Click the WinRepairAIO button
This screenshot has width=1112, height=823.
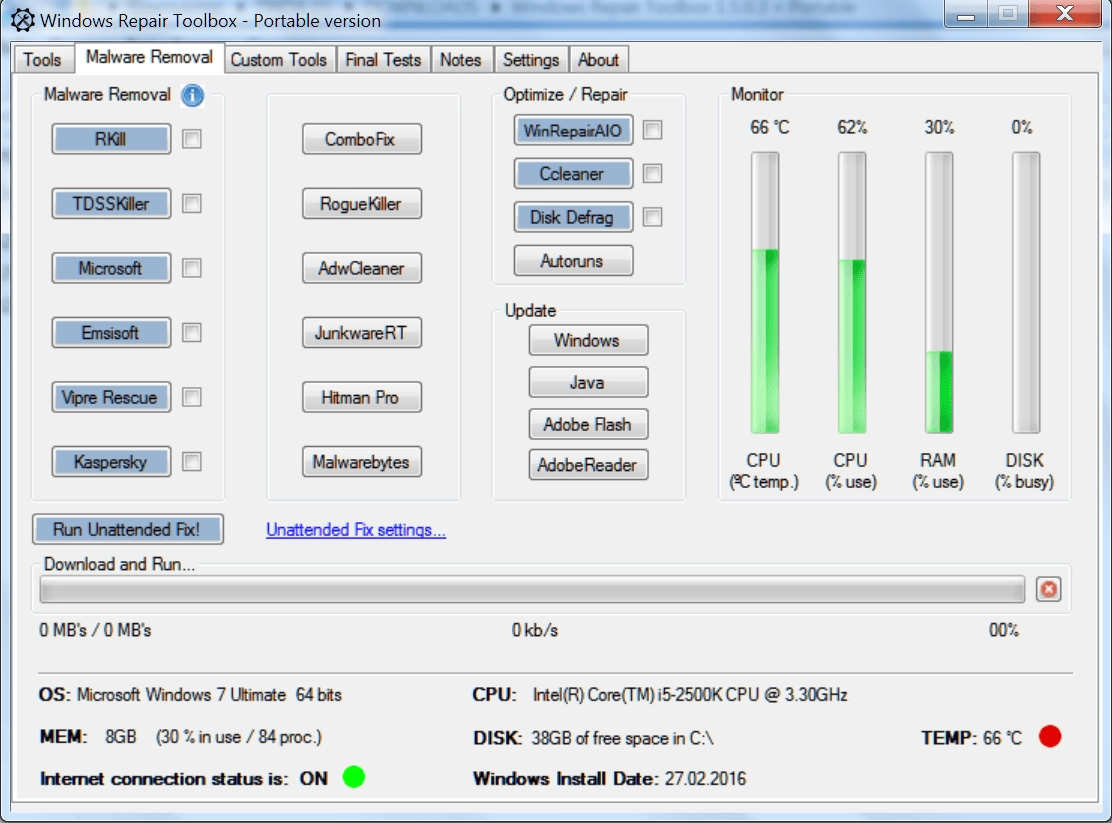coord(573,131)
